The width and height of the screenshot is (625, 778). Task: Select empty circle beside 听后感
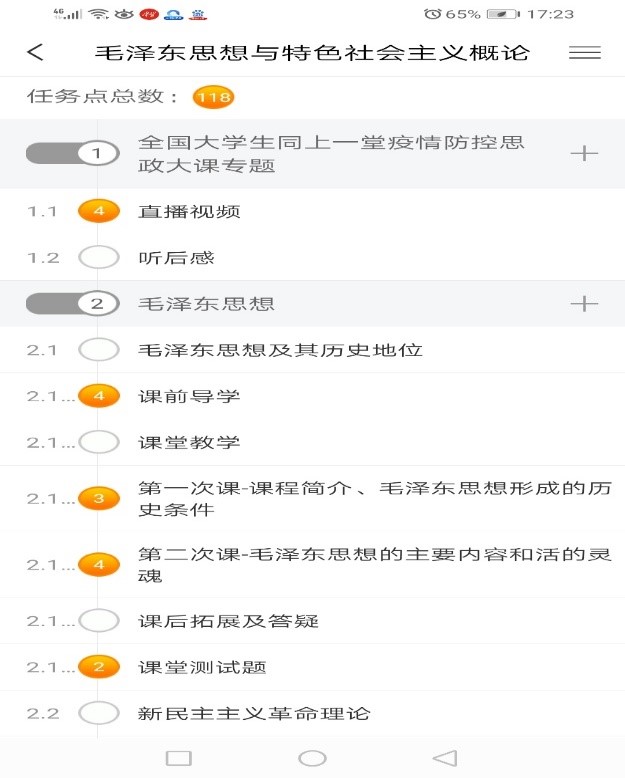click(99, 257)
